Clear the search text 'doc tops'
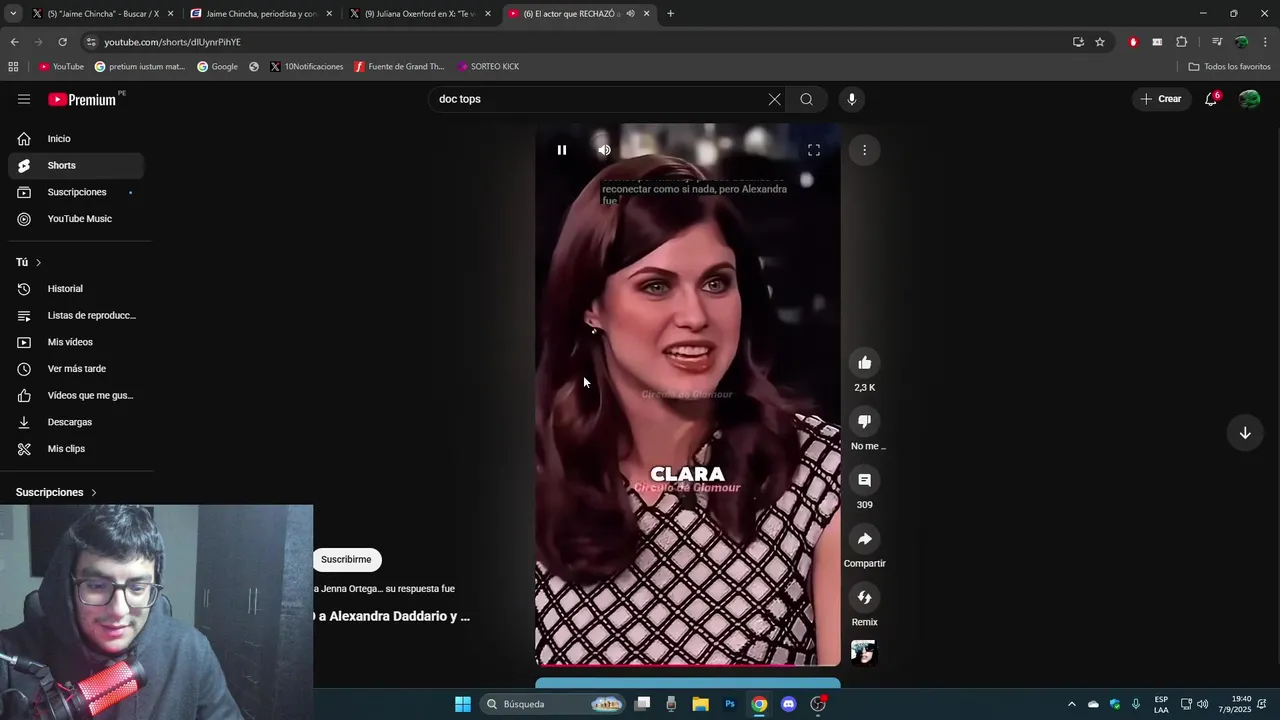The width and height of the screenshot is (1280, 720). pos(774,99)
